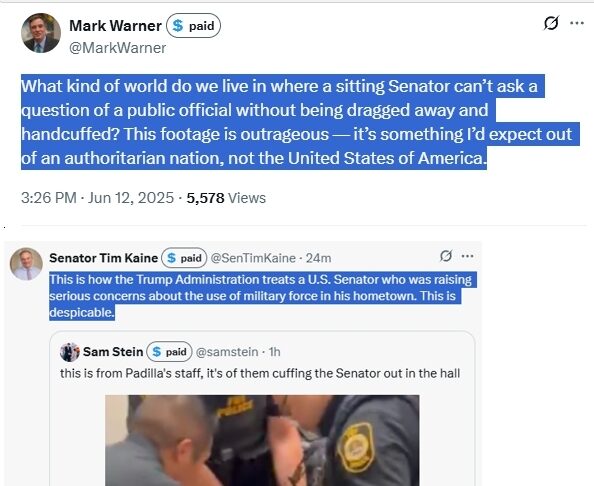594x486 pixels.
Task: Open the 3:26 PM Jun 12, 2025 timestamp
Action: tap(97, 198)
